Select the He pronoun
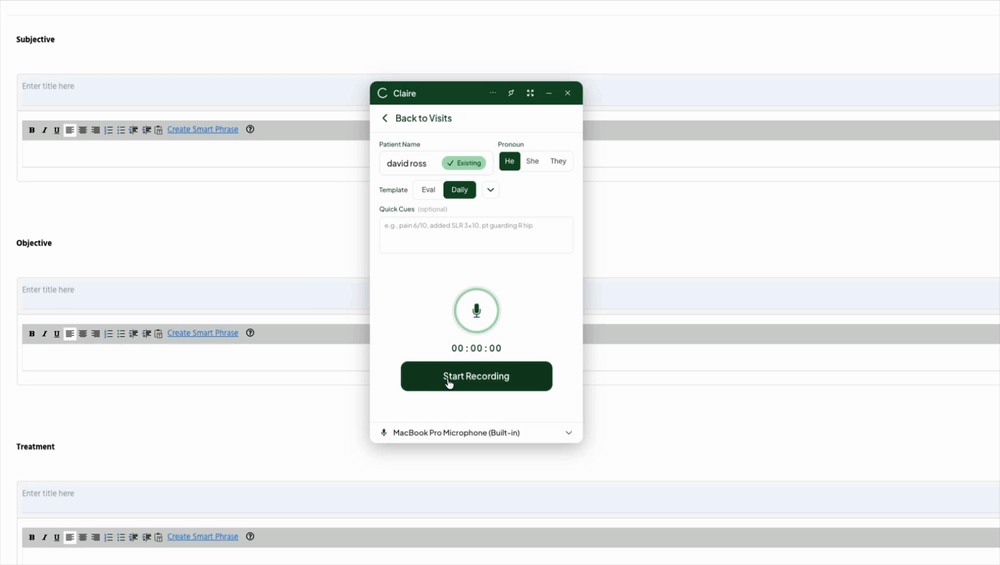 click(510, 161)
